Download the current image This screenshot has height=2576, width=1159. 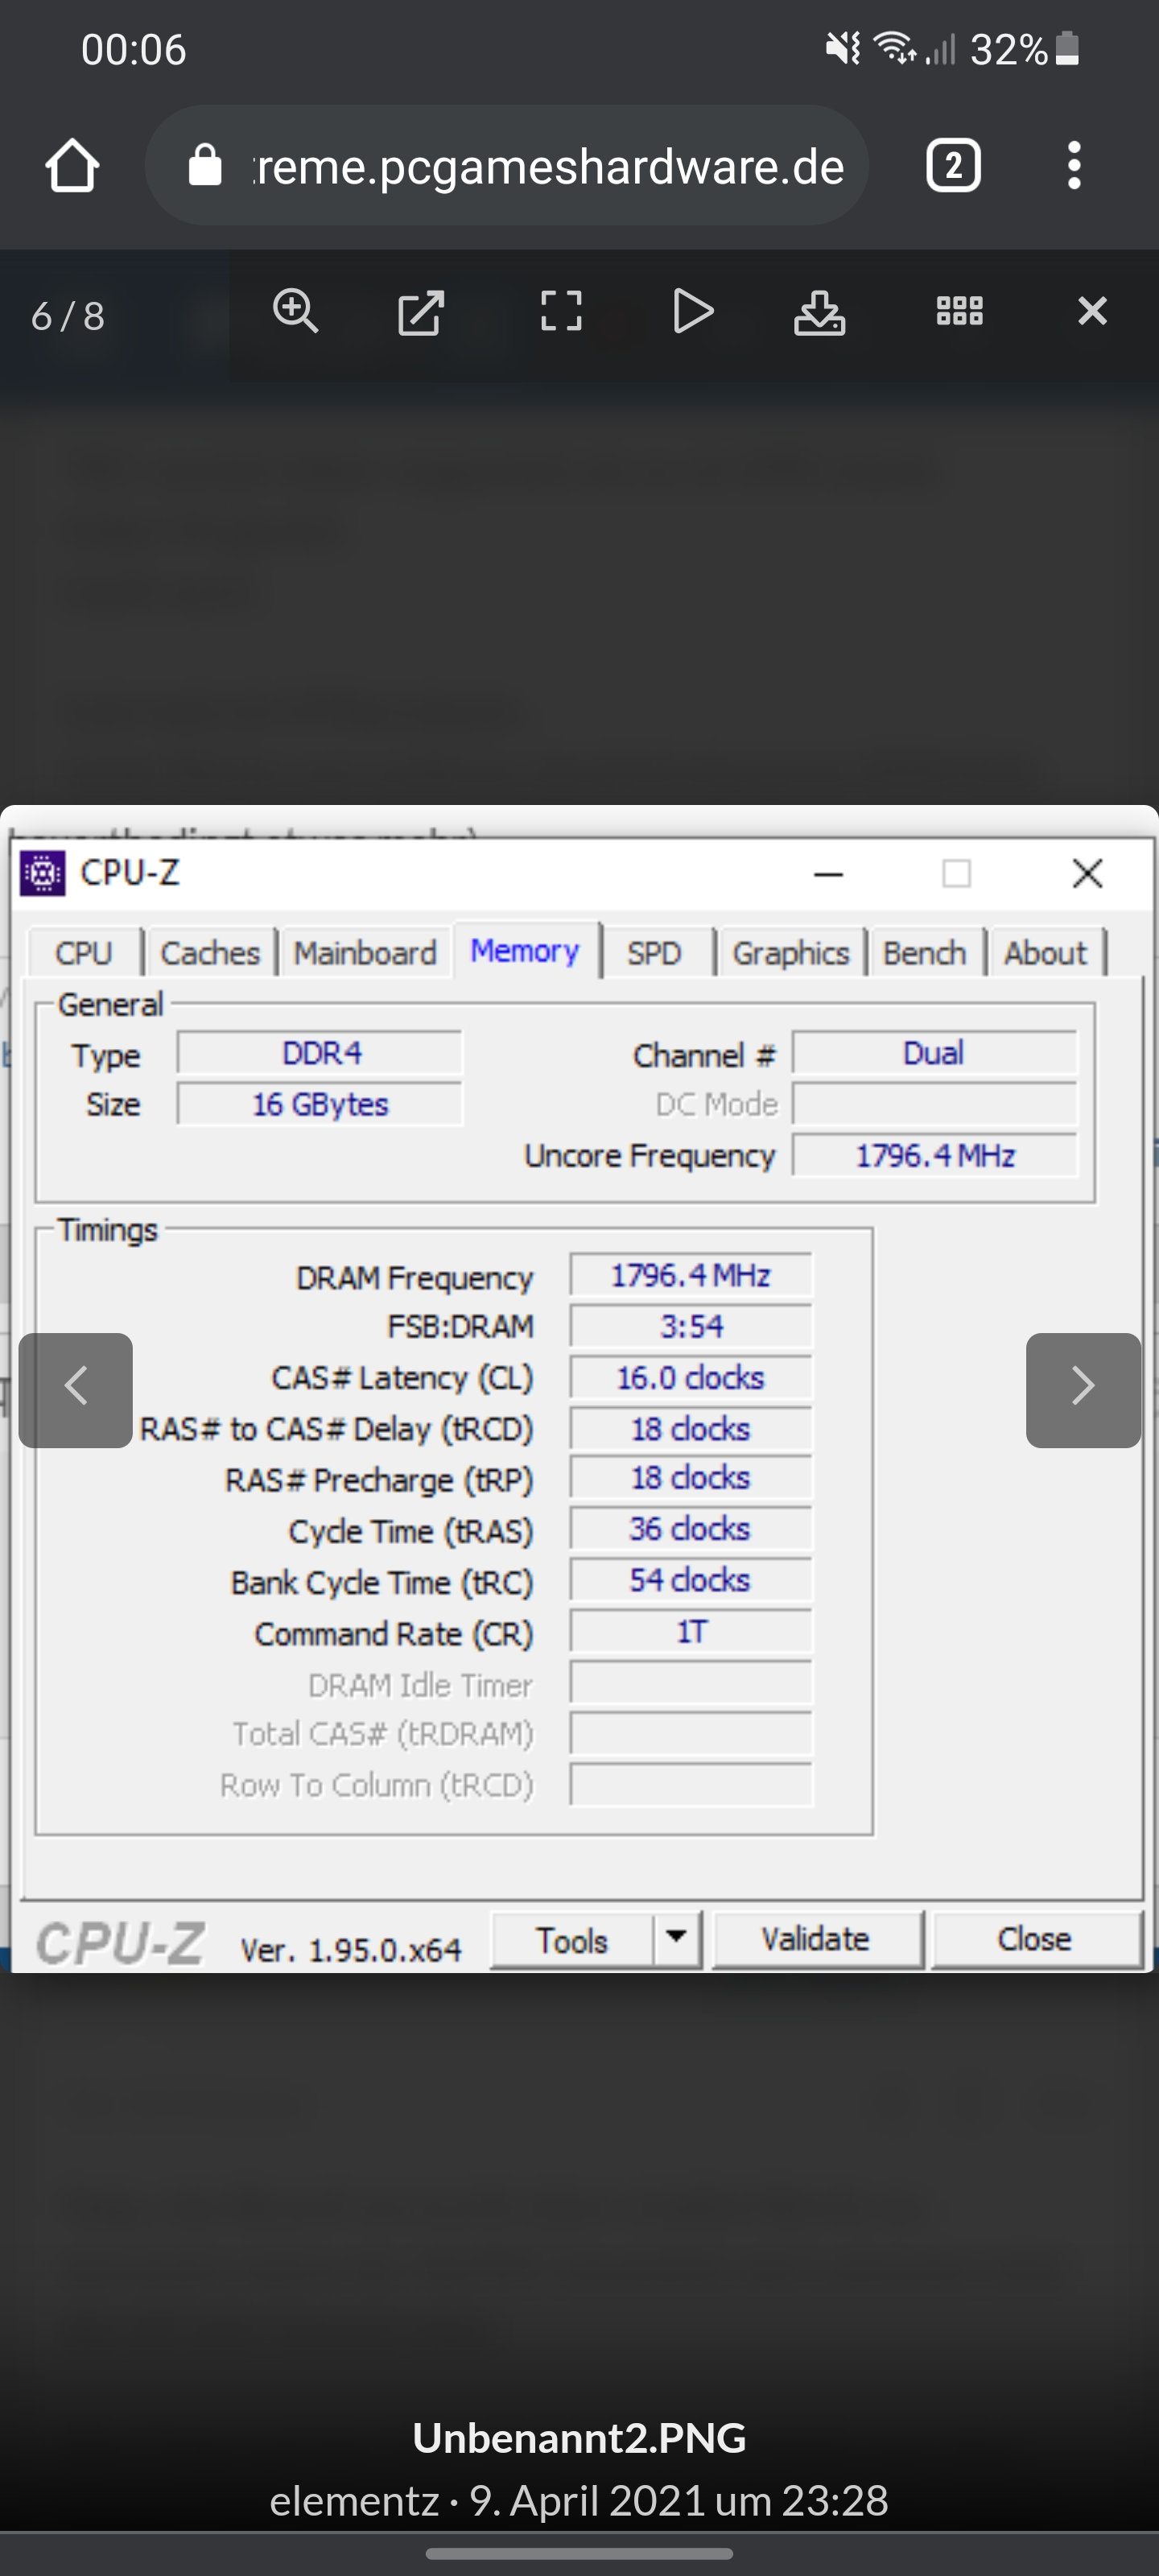click(x=819, y=312)
